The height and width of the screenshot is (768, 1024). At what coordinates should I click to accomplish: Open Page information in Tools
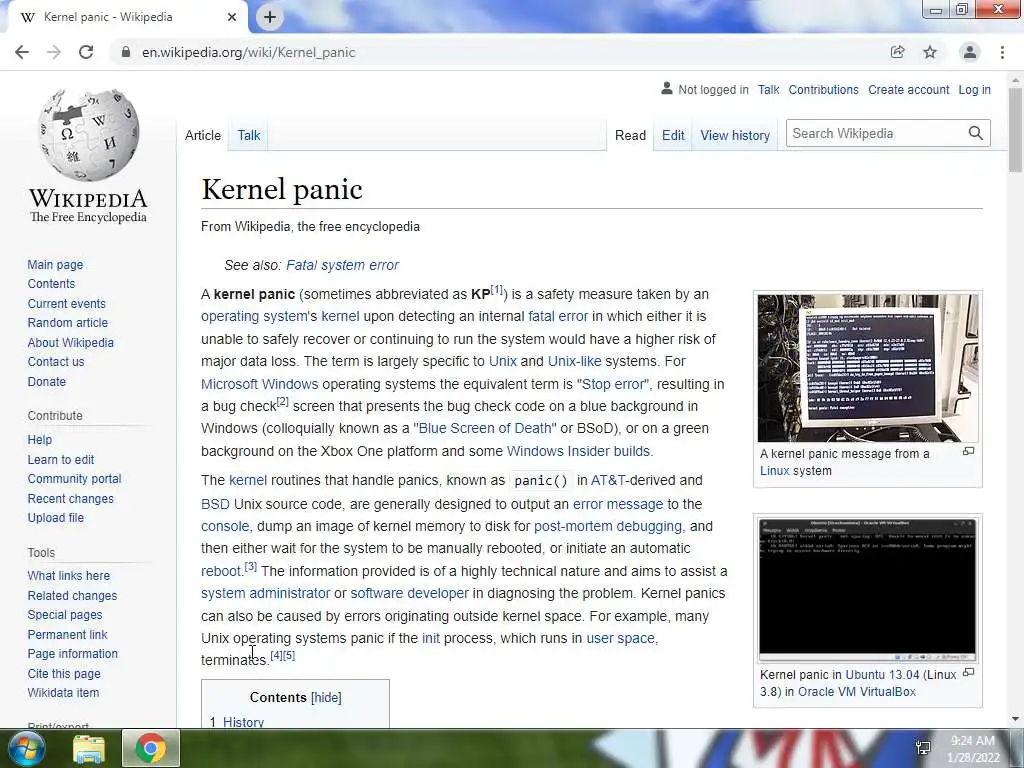click(72, 654)
